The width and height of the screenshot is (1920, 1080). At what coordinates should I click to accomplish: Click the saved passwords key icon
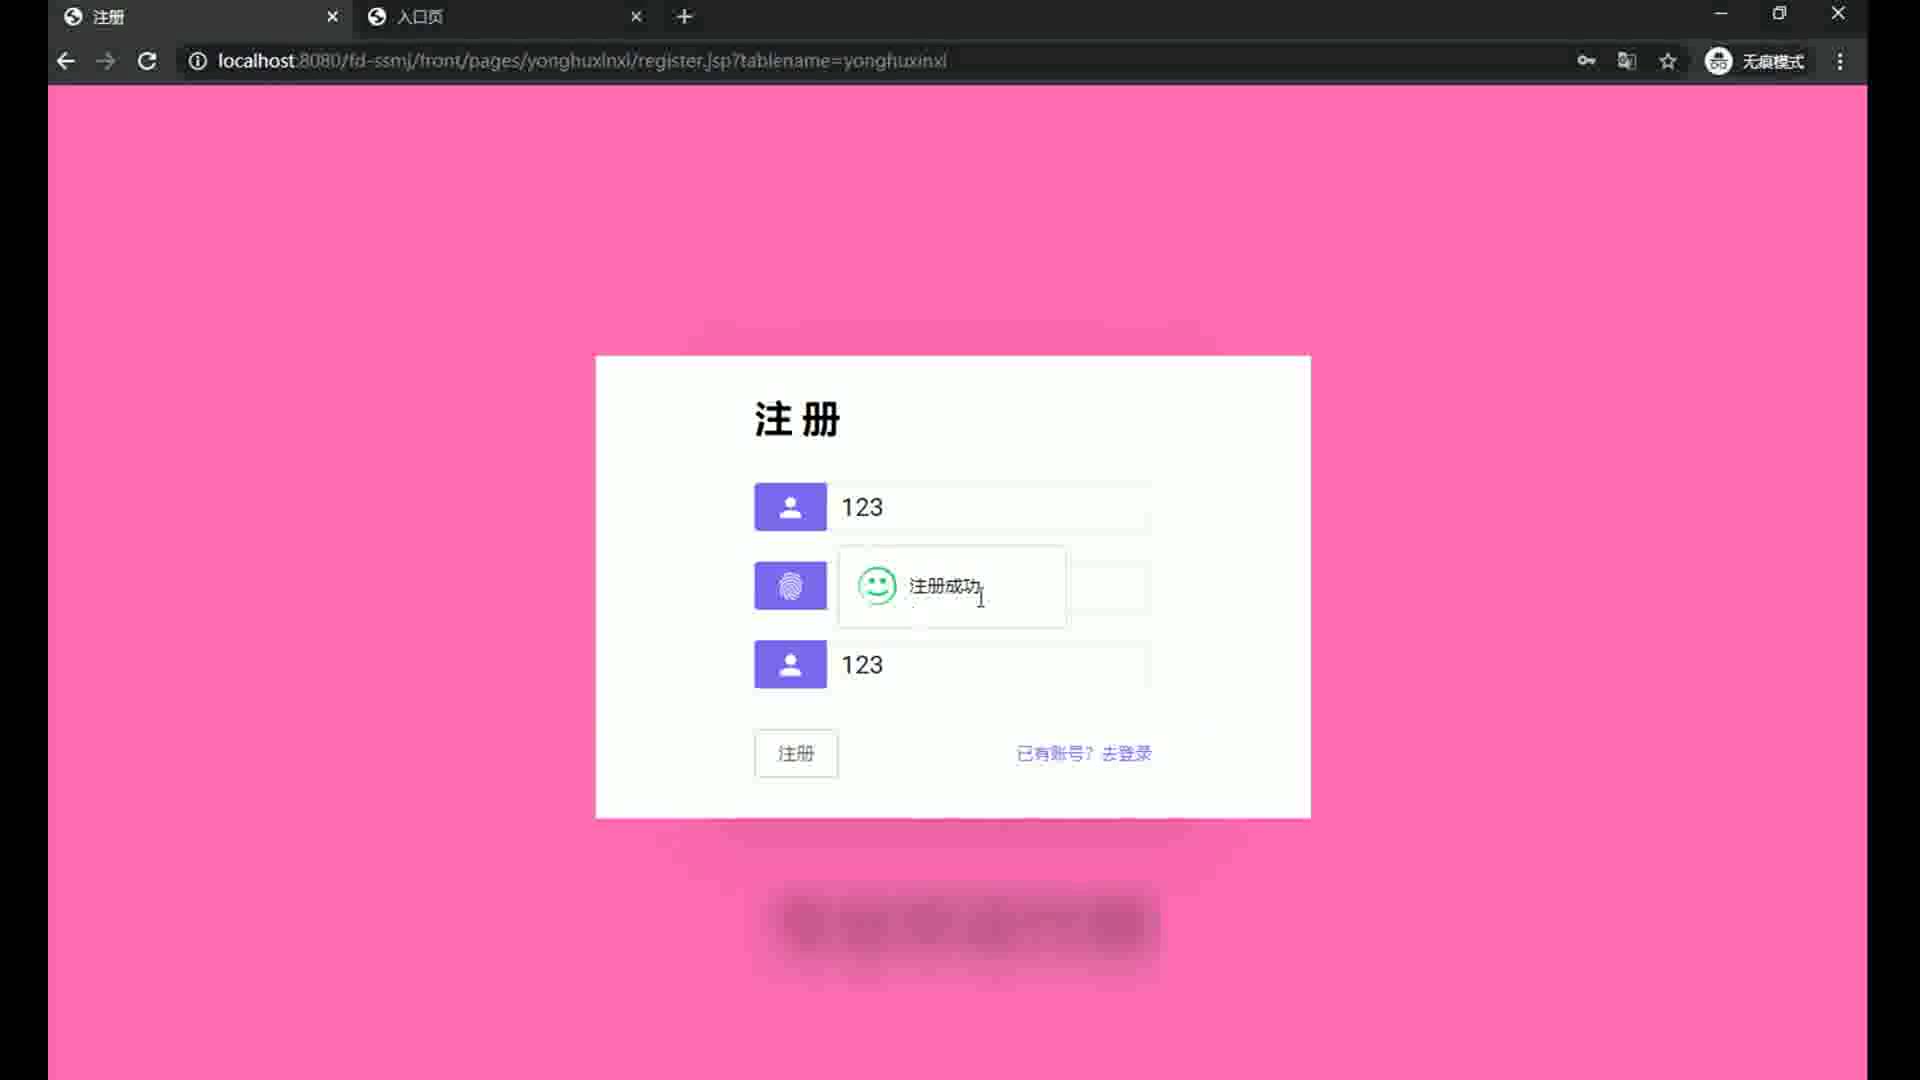[x=1586, y=61]
